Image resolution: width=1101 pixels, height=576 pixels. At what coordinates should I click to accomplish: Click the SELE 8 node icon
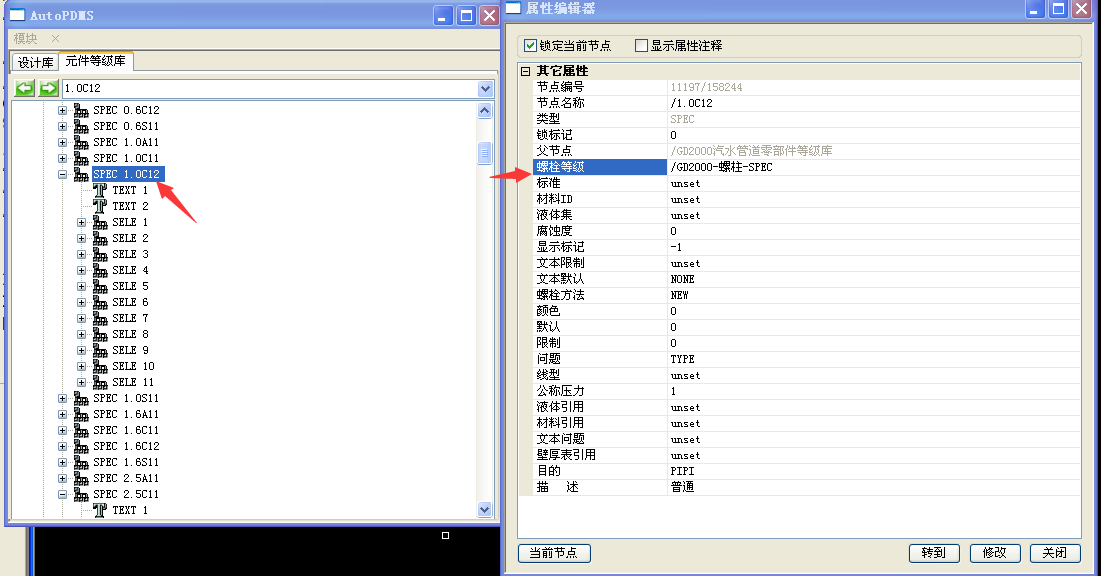coord(100,334)
